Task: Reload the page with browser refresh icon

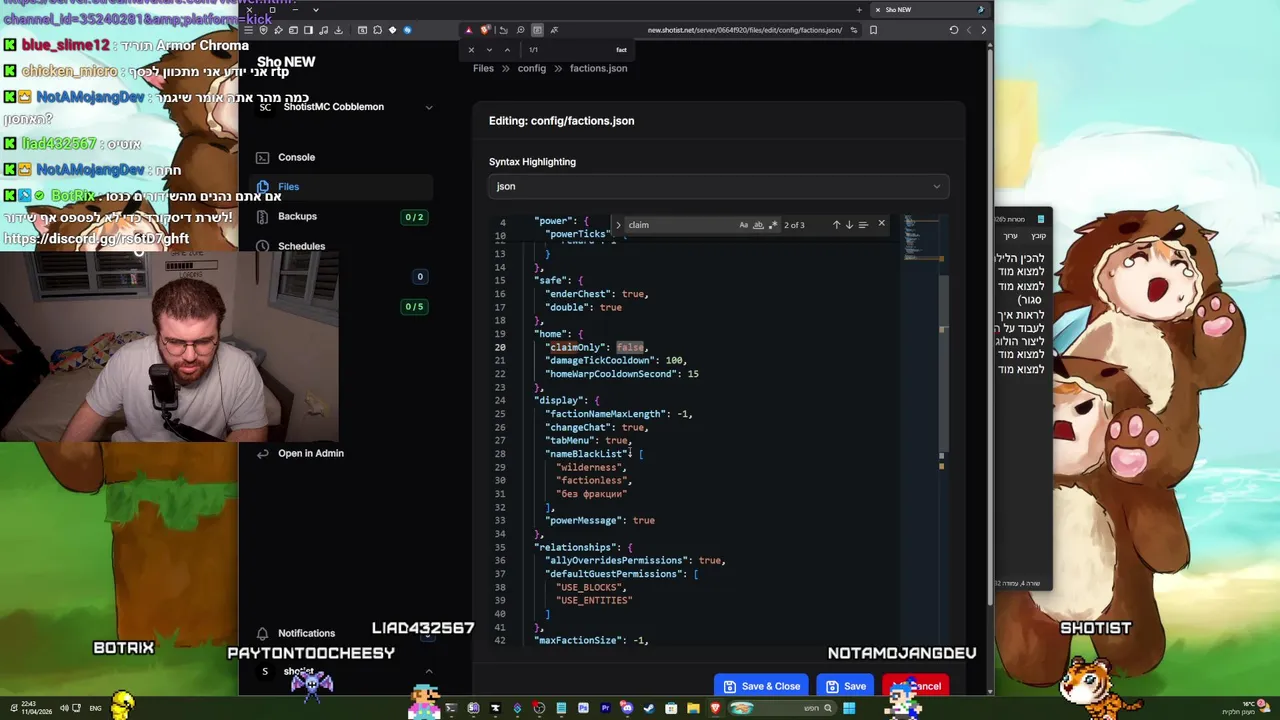Action: tap(954, 30)
